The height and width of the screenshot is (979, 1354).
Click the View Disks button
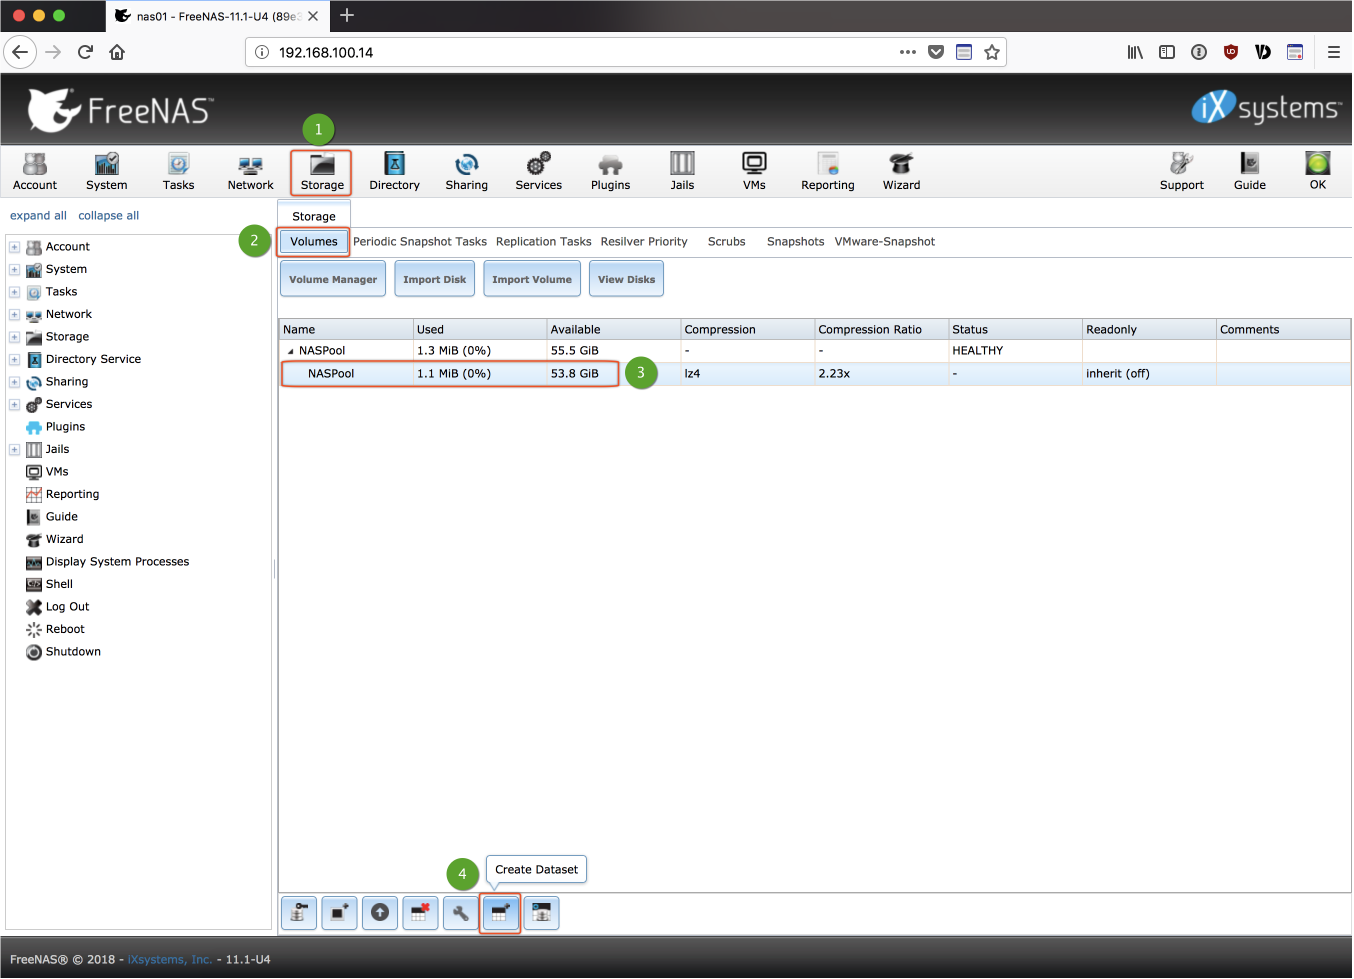(626, 280)
